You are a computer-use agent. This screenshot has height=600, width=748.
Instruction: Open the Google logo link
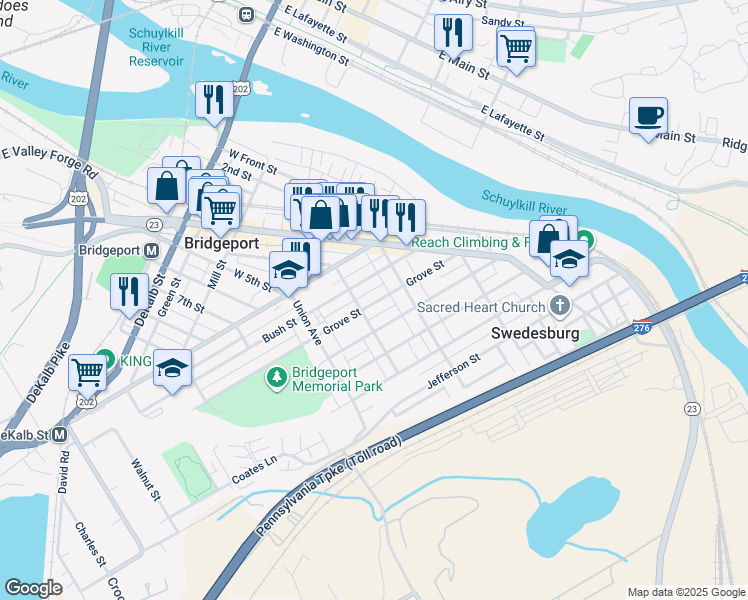(x=33, y=589)
